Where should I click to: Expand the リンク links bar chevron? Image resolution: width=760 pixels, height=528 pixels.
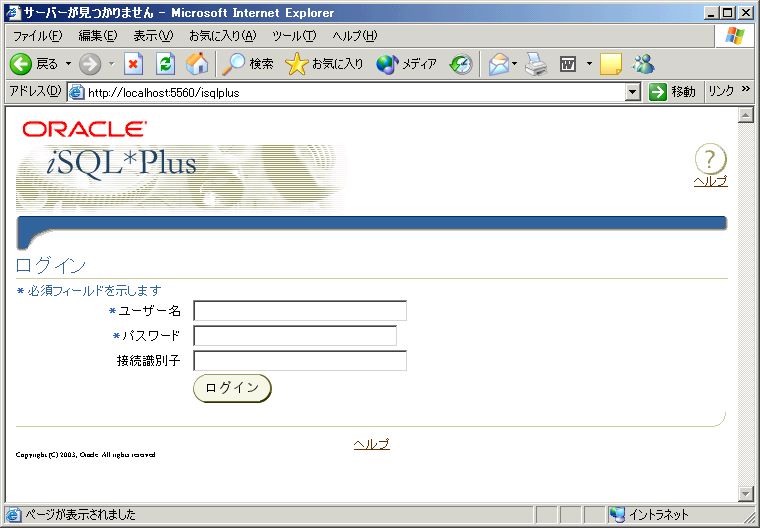pos(746,89)
